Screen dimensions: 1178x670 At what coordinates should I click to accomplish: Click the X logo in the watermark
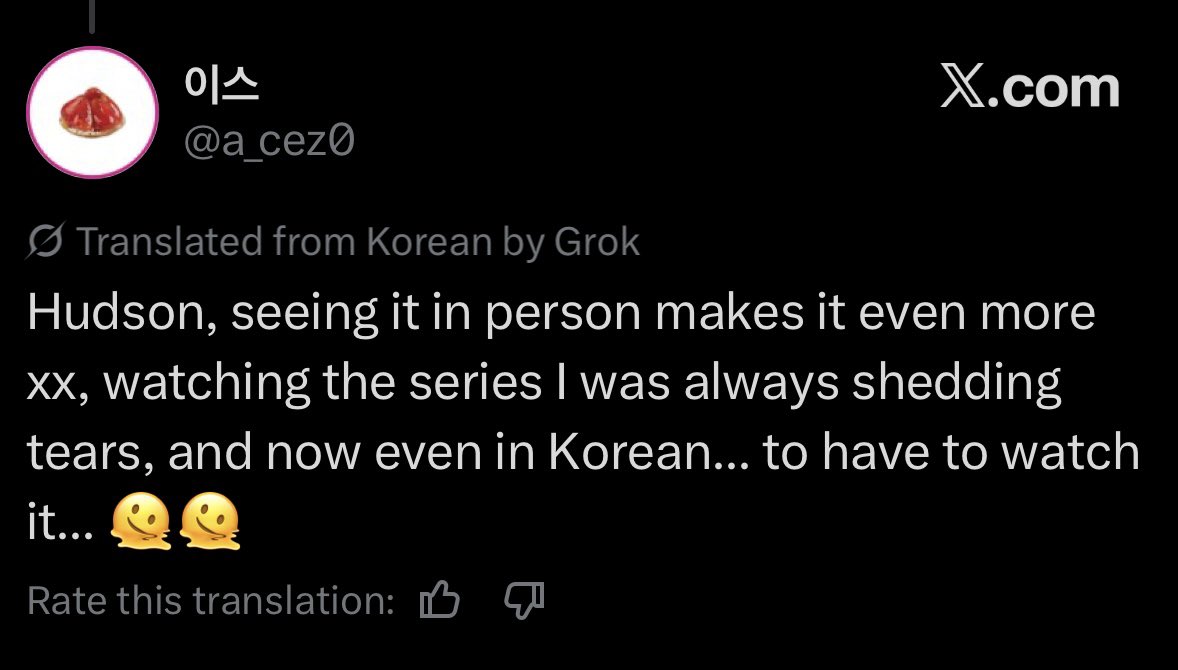(962, 88)
